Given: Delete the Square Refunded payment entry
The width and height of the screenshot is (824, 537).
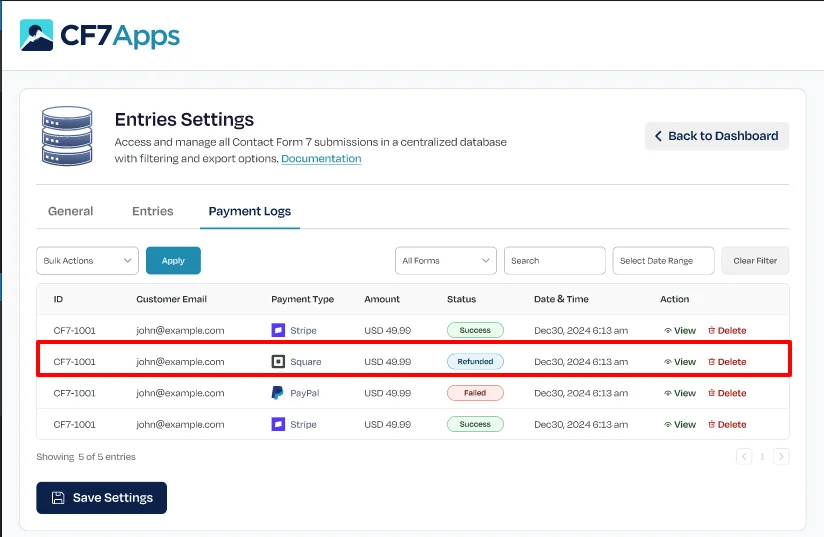Looking at the screenshot, I should coord(727,362).
